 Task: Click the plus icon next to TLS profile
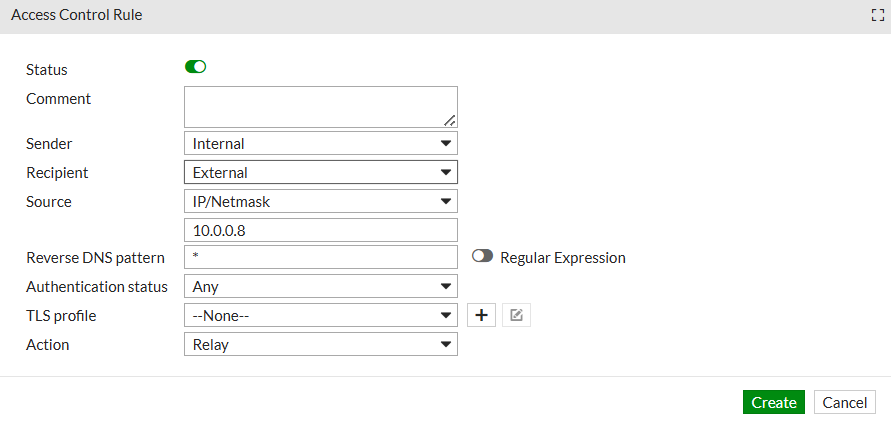pos(481,315)
